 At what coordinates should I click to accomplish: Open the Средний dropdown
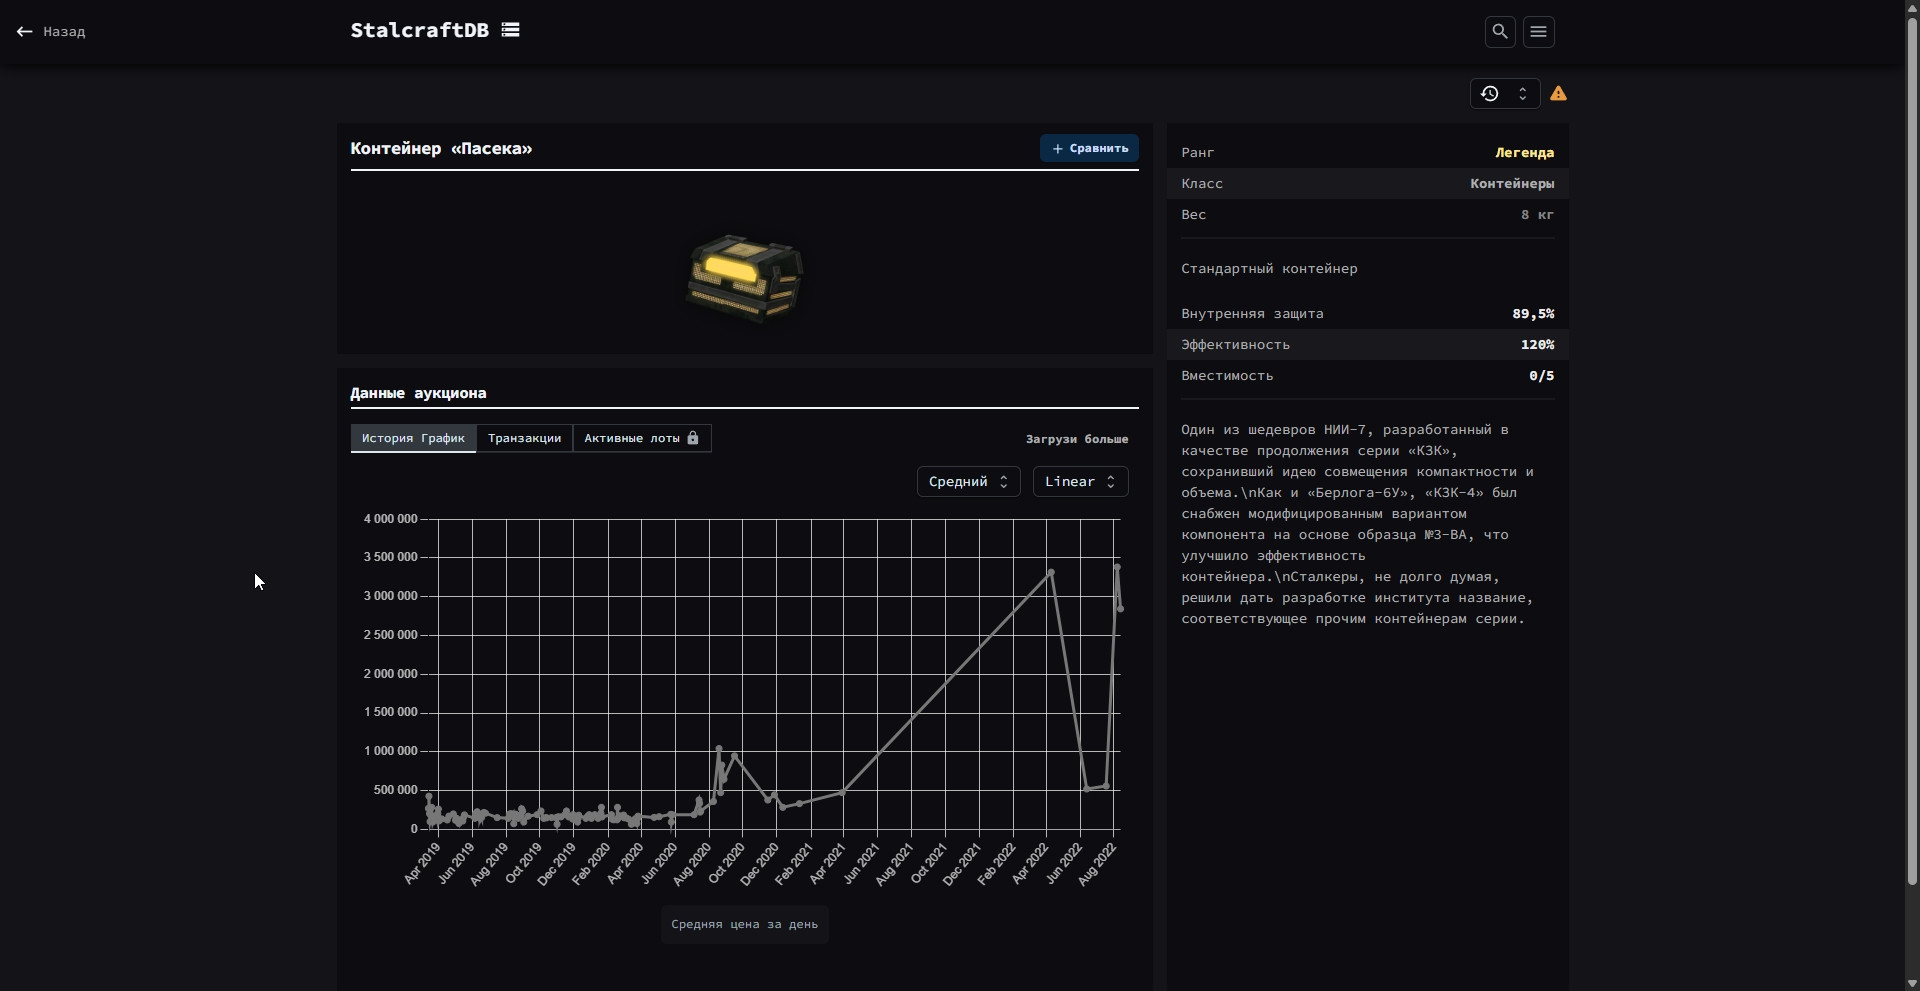click(968, 482)
